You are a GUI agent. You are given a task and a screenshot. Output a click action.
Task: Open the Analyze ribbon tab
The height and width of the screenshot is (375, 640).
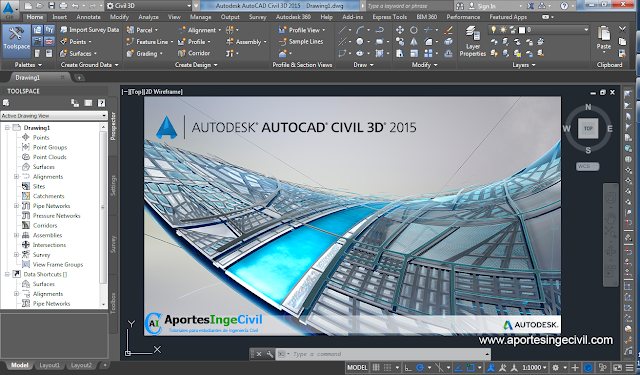[x=148, y=17]
